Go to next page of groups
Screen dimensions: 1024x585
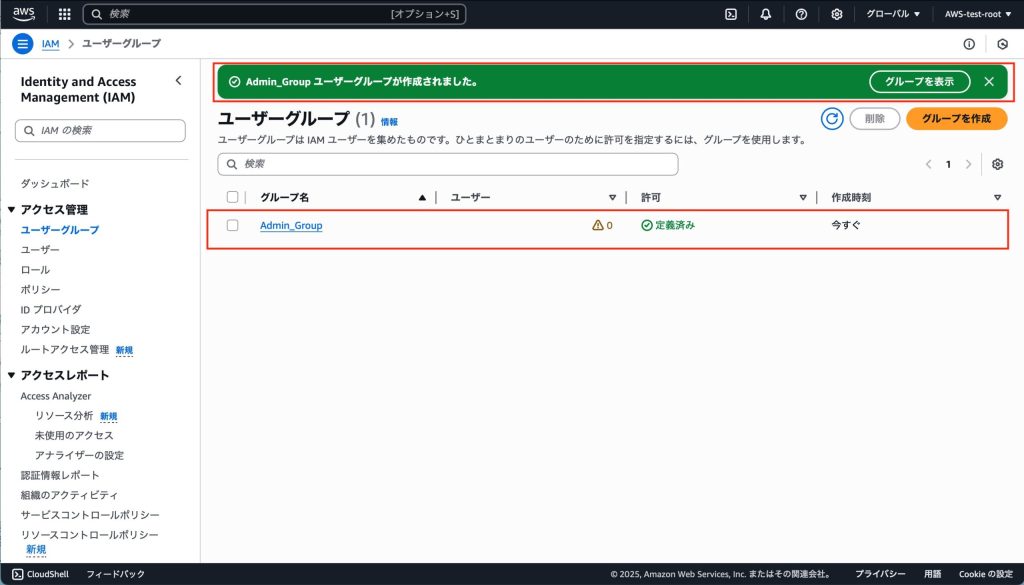click(968, 164)
